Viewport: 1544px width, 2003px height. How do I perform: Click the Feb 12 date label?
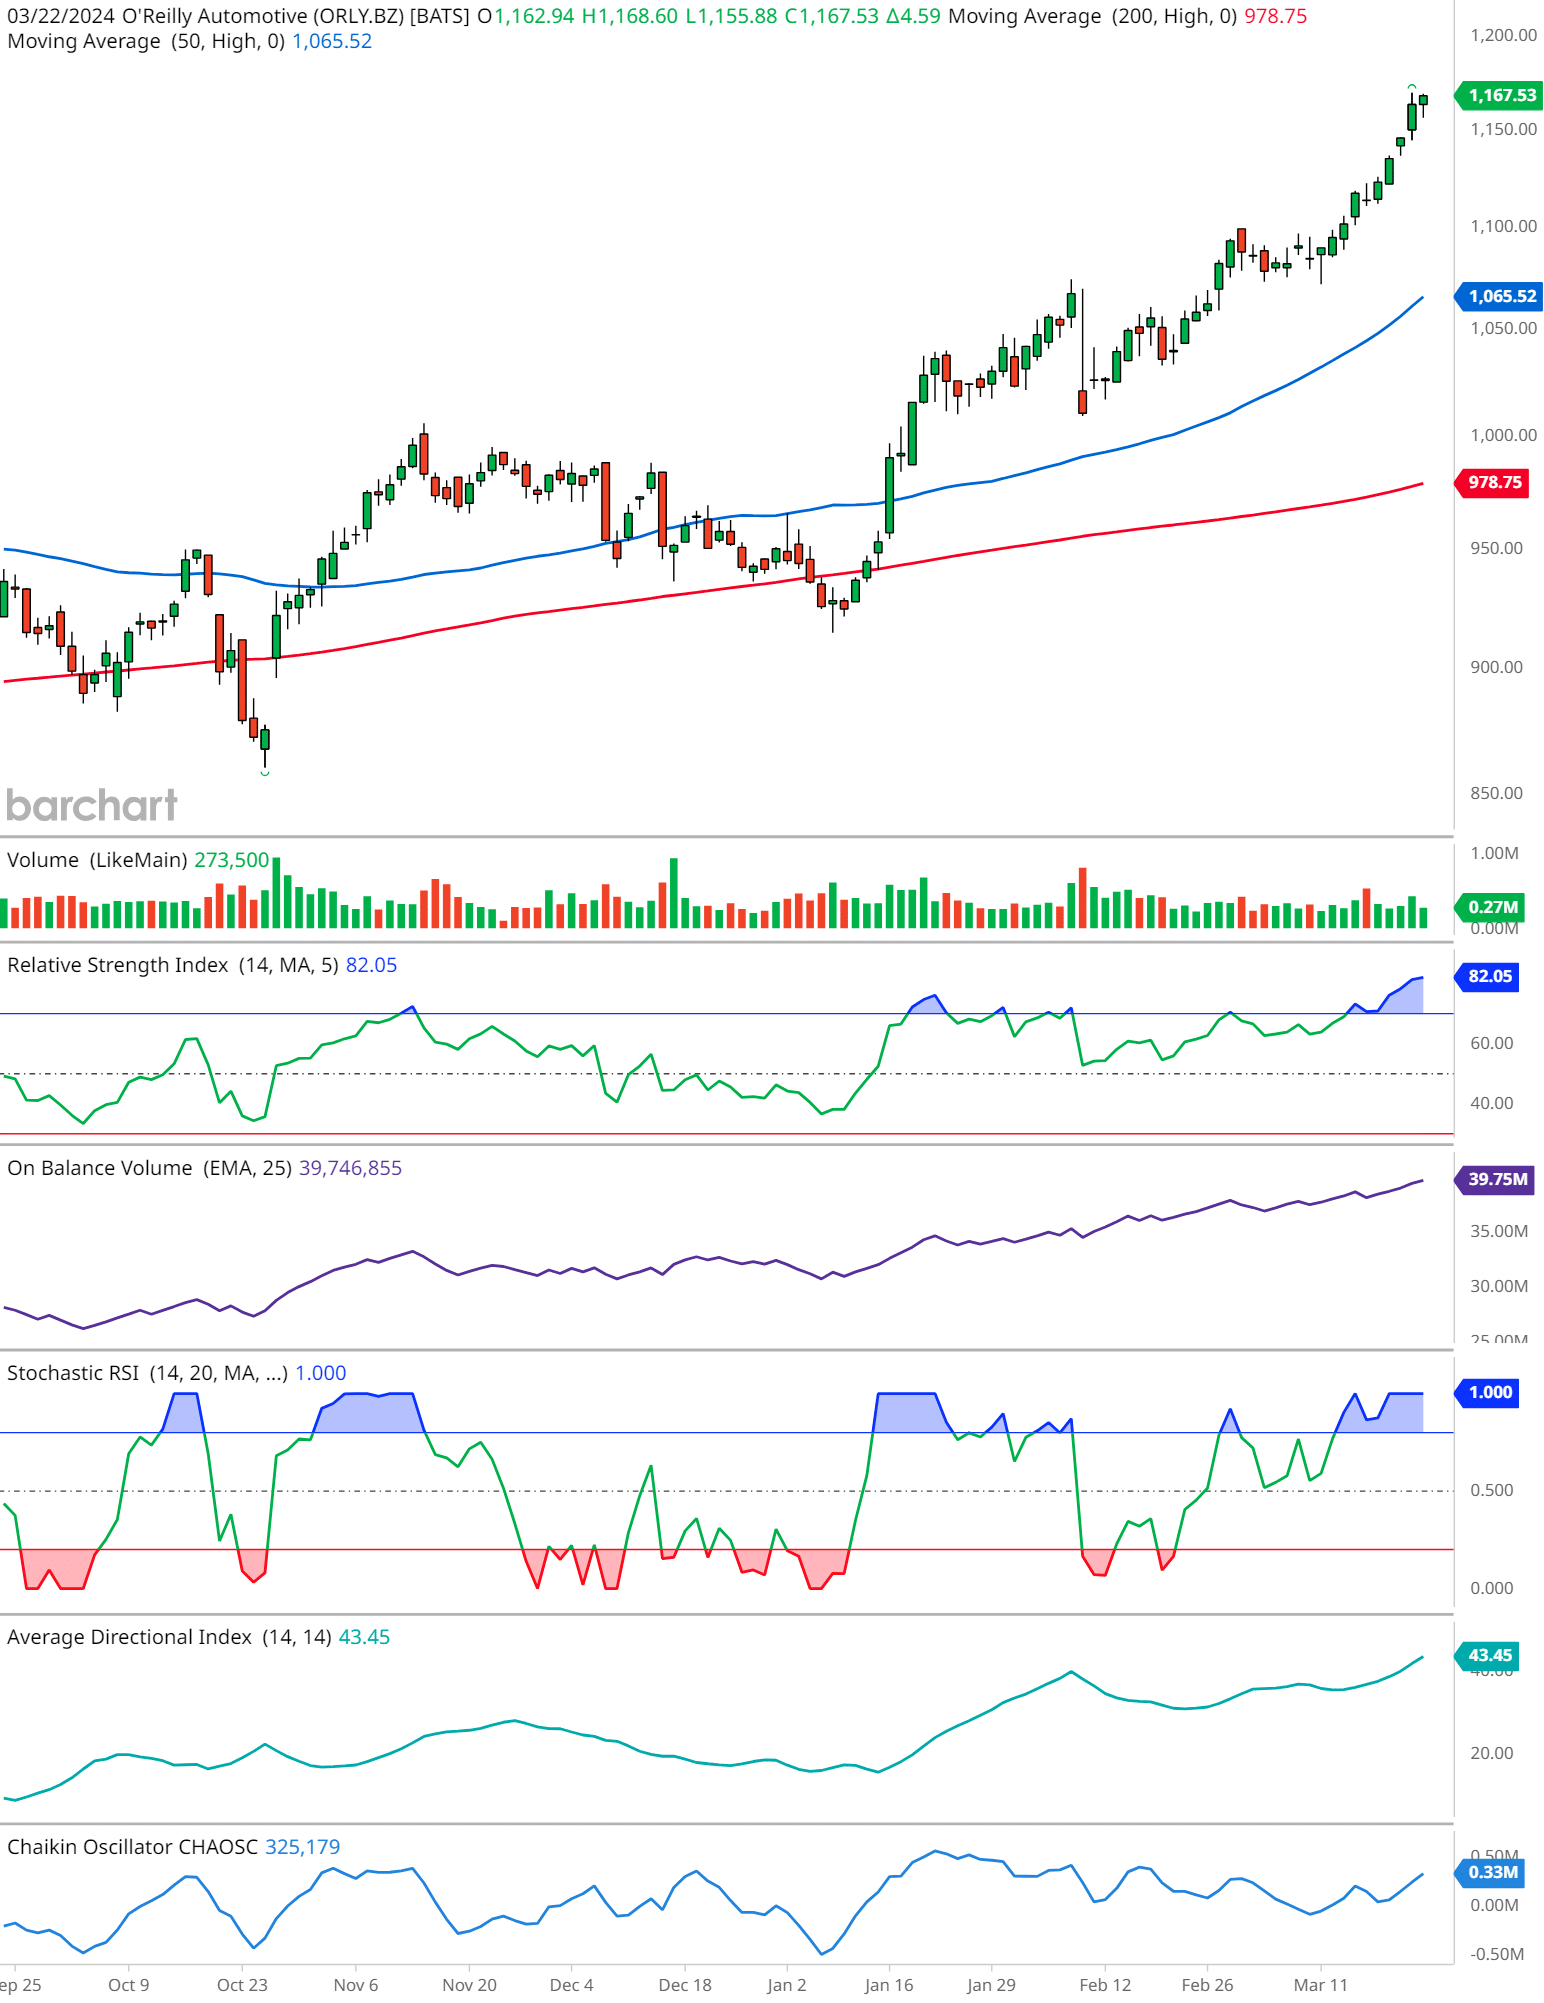[x=1105, y=1985]
